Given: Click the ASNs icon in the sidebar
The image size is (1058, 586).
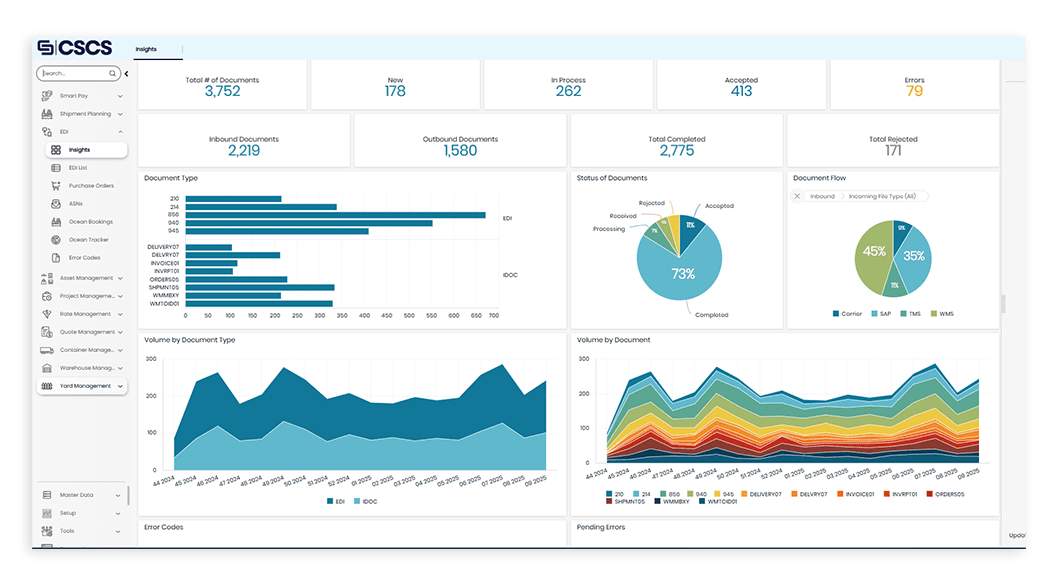Looking at the screenshot, I should point(56,204).
